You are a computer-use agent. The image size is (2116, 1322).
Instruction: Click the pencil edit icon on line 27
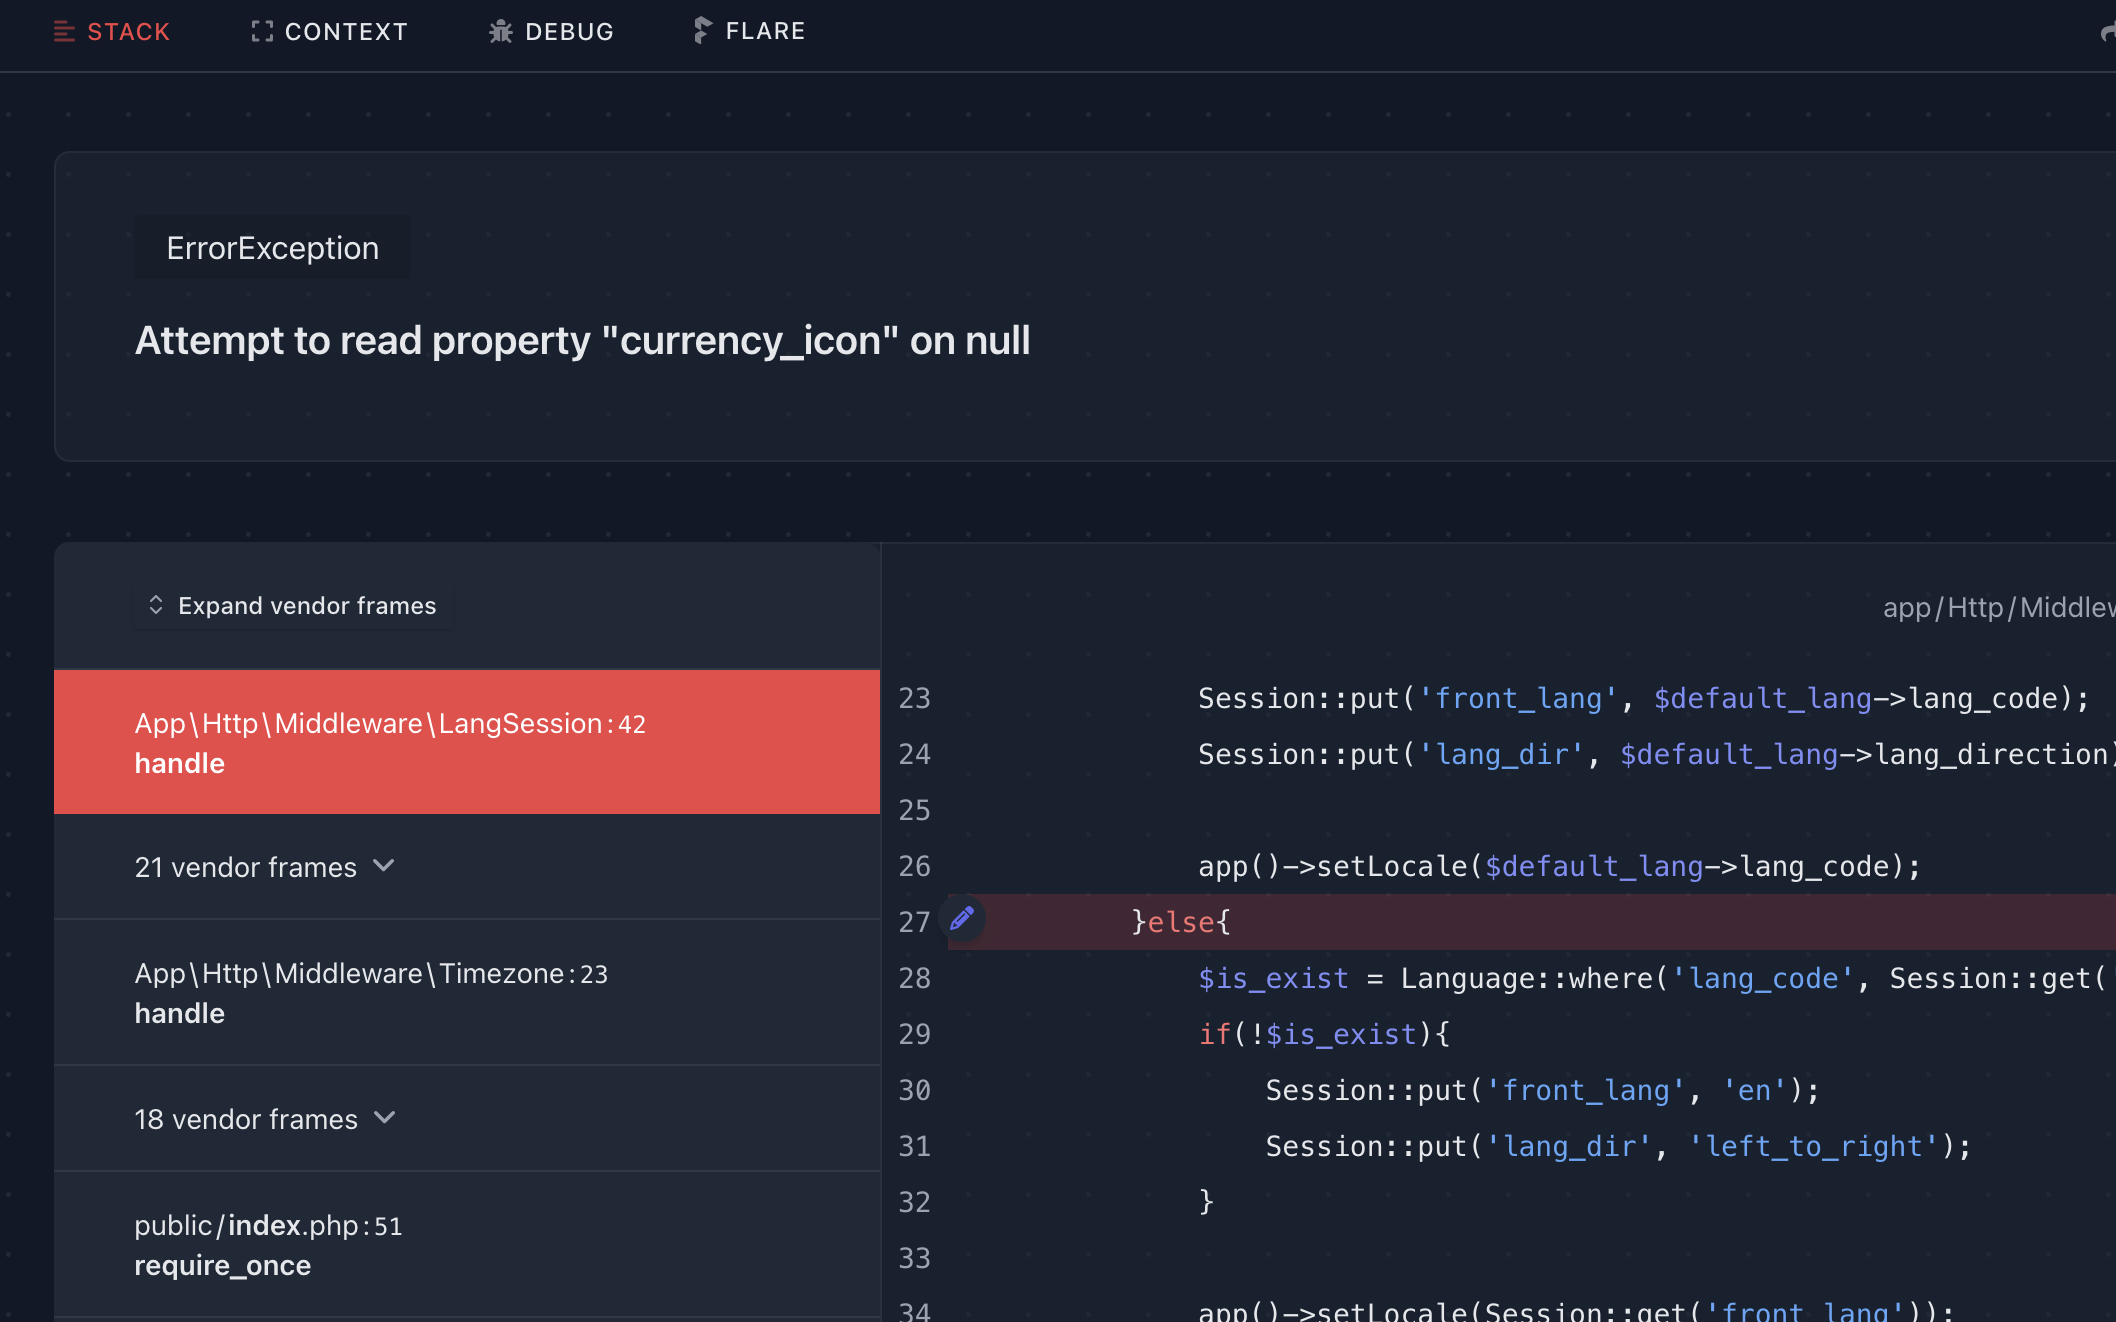[x=962, y=918]
